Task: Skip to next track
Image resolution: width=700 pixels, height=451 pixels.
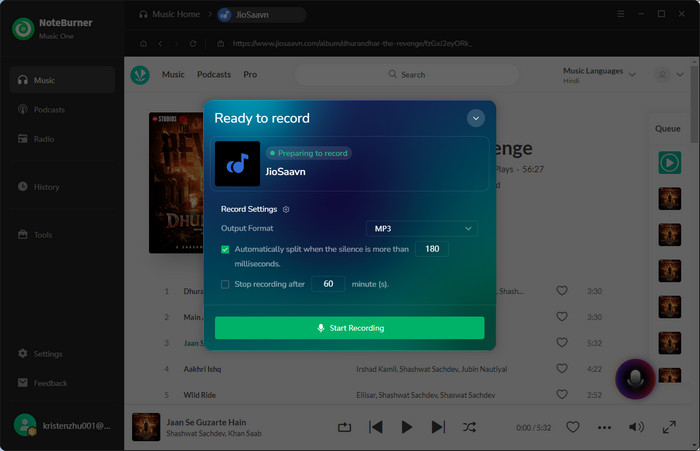Action: [438, 427]
